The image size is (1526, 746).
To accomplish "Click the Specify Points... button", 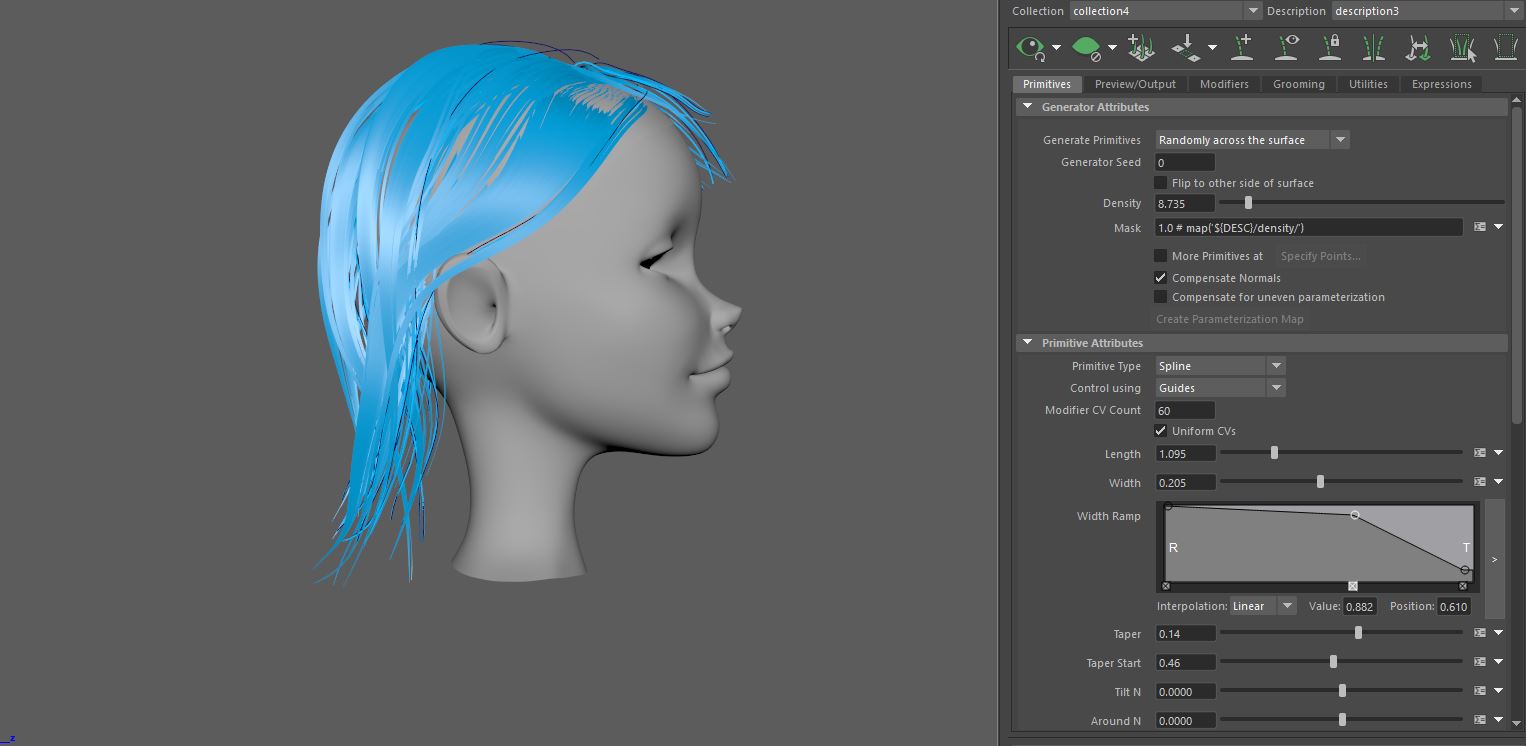I will (x=1320, y=256).
